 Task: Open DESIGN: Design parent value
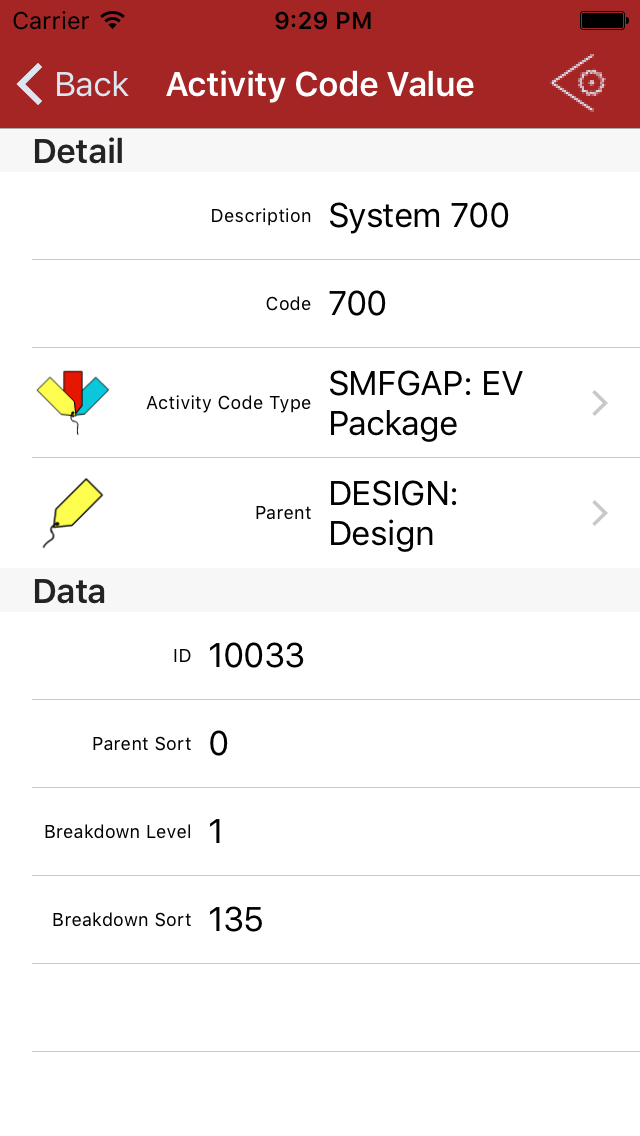393,513
